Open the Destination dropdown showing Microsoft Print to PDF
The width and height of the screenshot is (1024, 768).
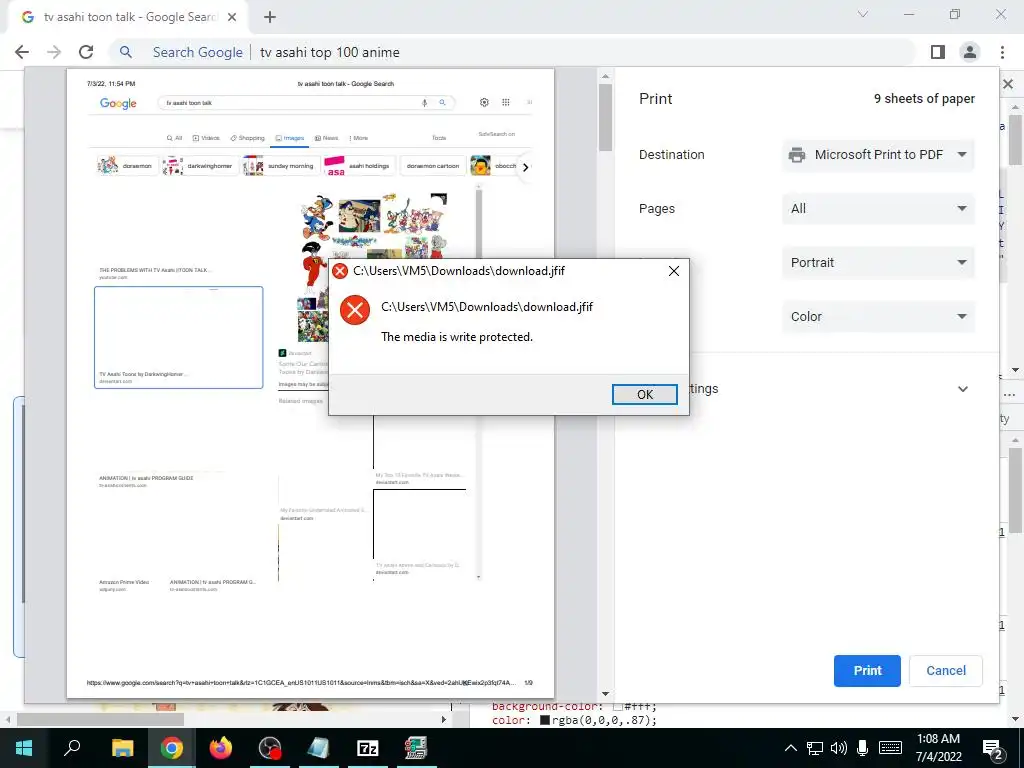[x=878, y=155]
